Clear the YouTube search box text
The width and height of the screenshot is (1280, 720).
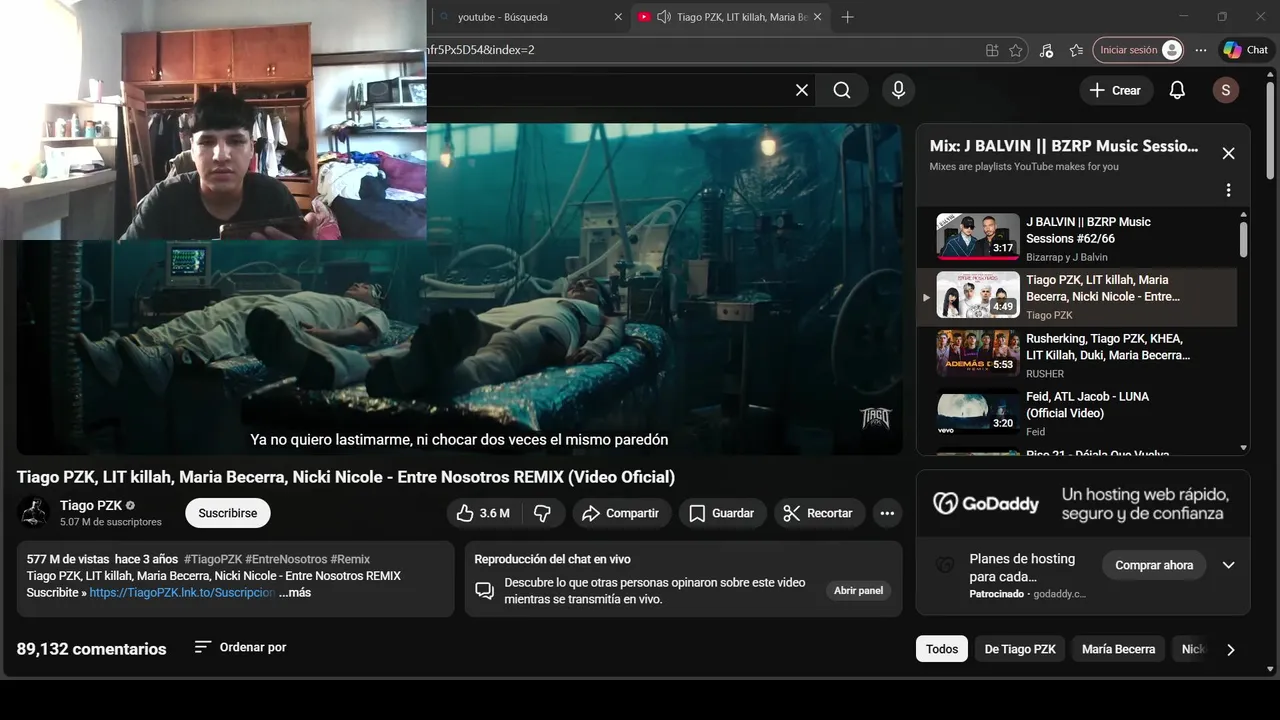(x=801, y=90)
